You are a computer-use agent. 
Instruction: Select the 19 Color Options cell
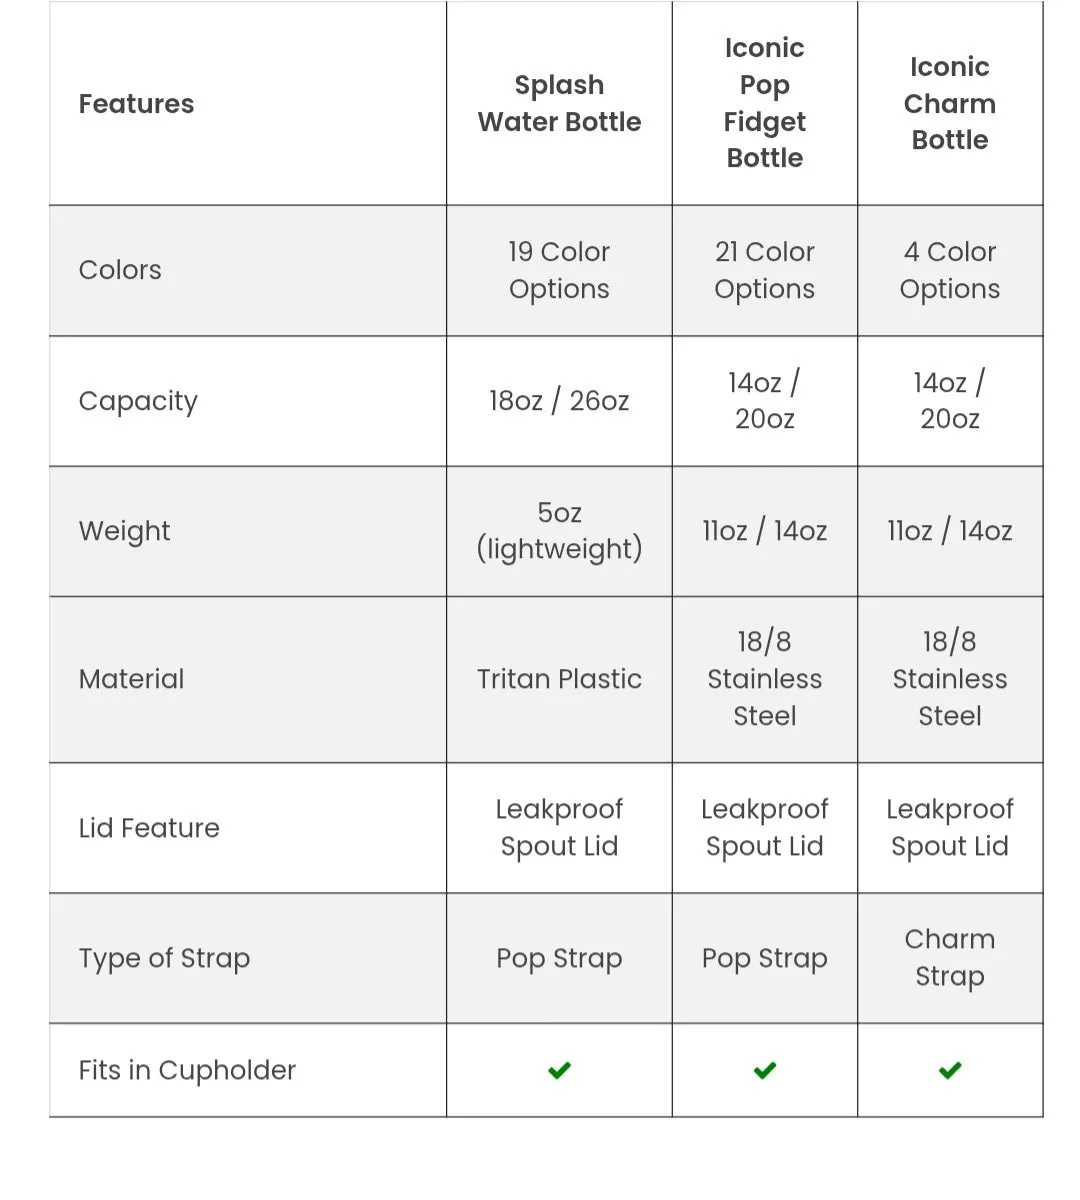coord(559,270)
